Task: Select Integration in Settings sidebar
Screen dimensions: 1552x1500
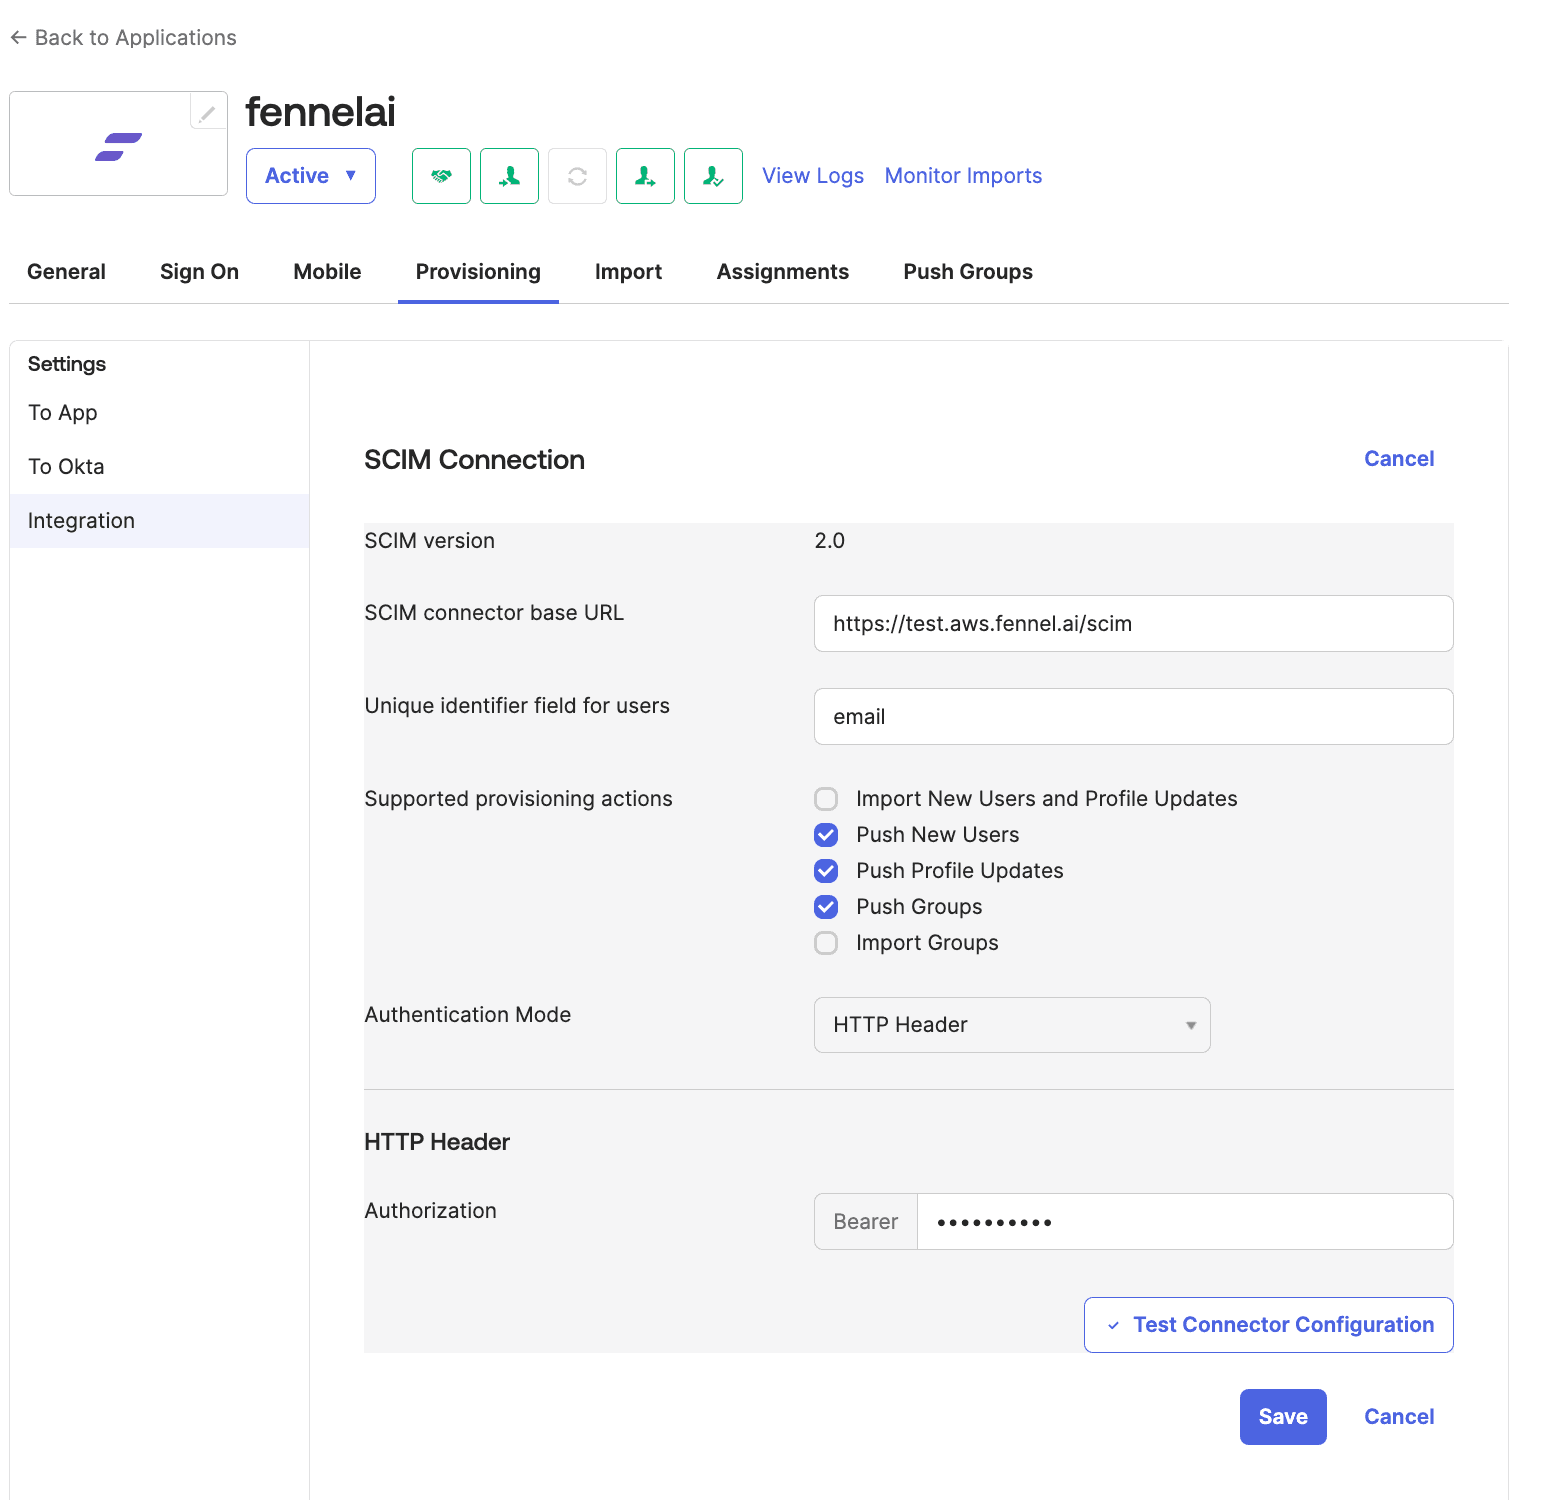Action: pos(159,521)
